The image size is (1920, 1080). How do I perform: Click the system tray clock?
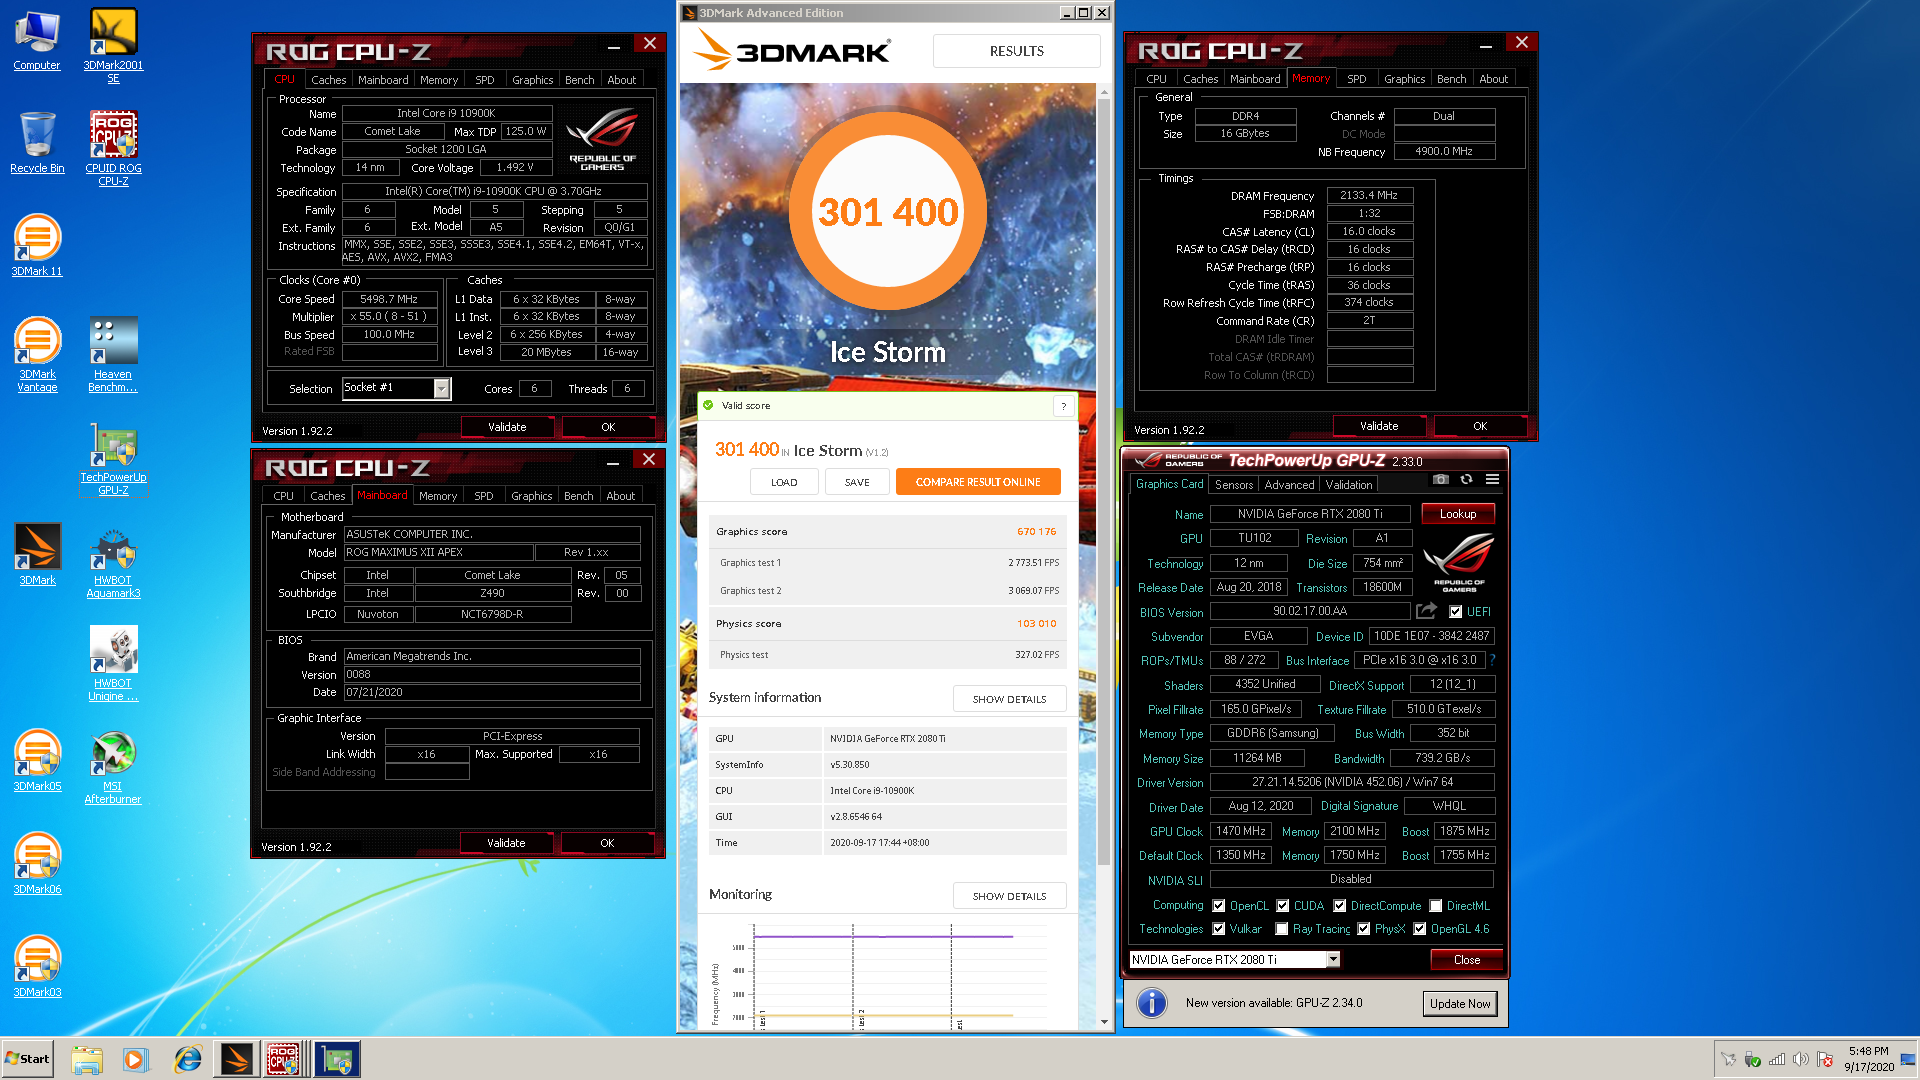pyautogui.click(x=1868, y=1059)
